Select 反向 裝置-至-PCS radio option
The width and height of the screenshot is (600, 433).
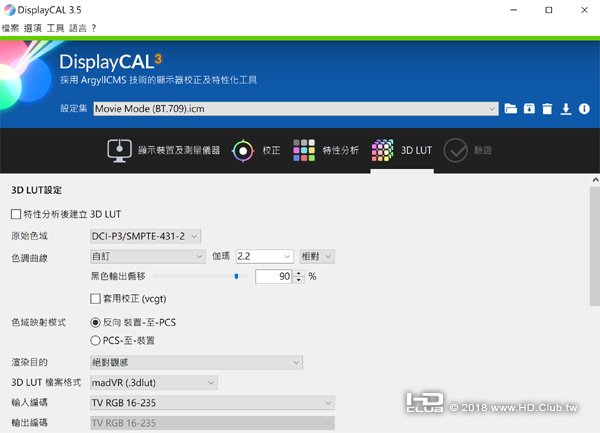(95, 322)
